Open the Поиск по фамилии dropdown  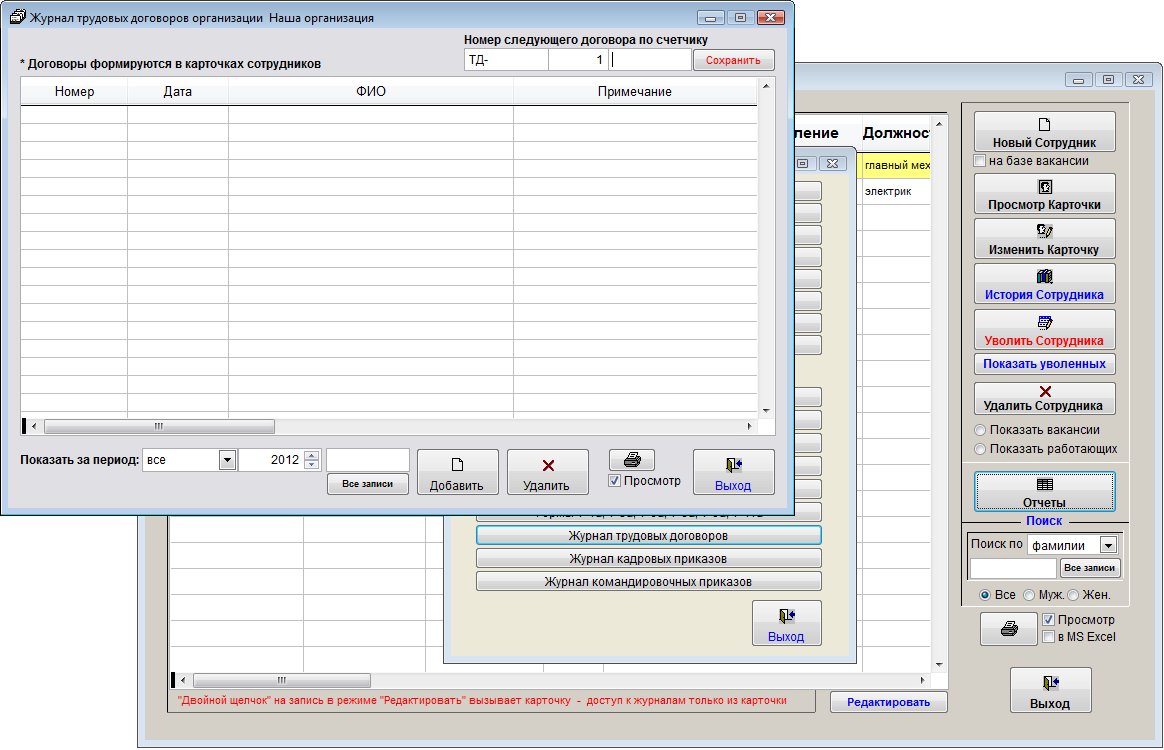[x=1108, y=545]
